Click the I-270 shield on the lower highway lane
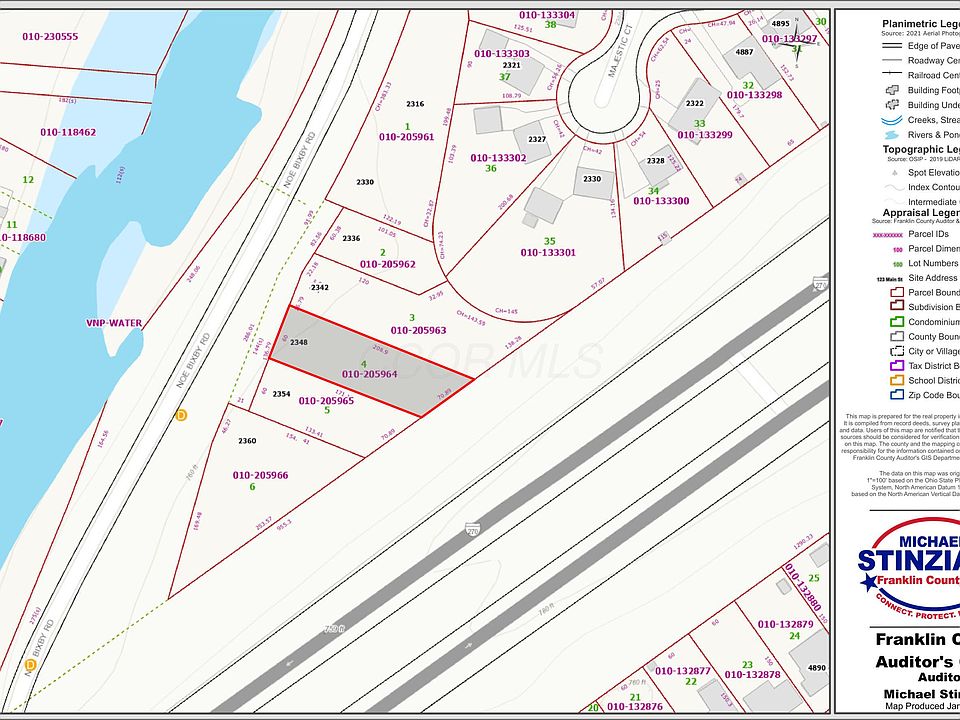 (471, 528)
